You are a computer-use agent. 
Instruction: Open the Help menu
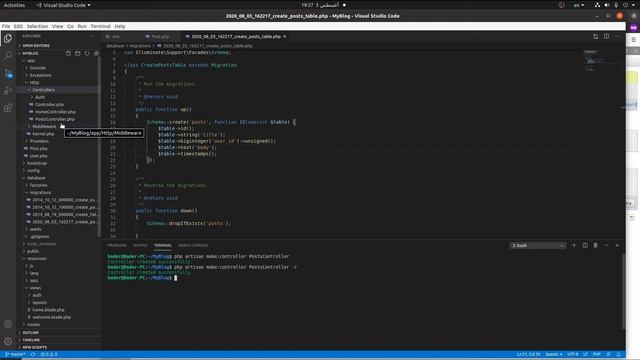click(x=120, y=26)
